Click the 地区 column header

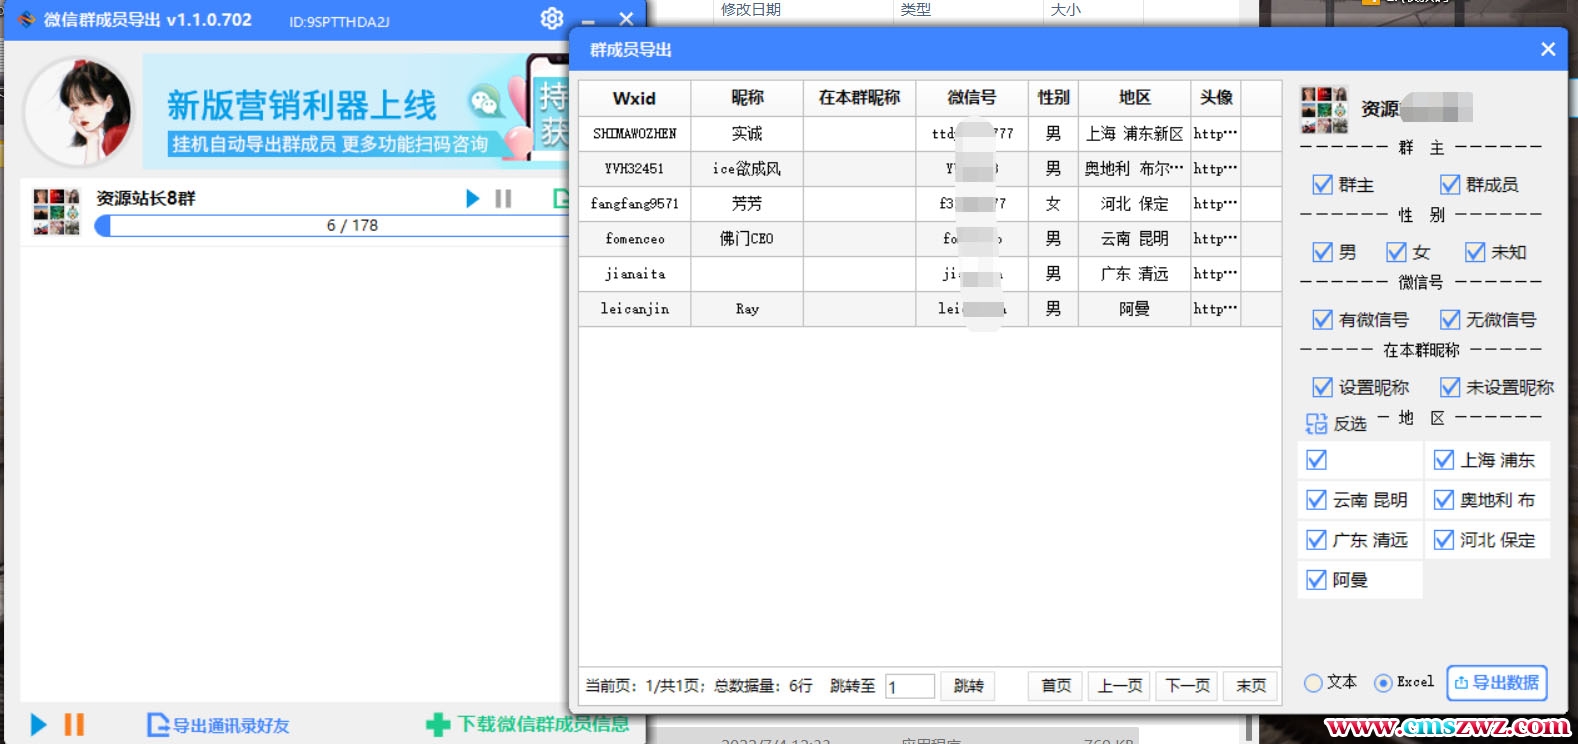(x=1134, y=98)
